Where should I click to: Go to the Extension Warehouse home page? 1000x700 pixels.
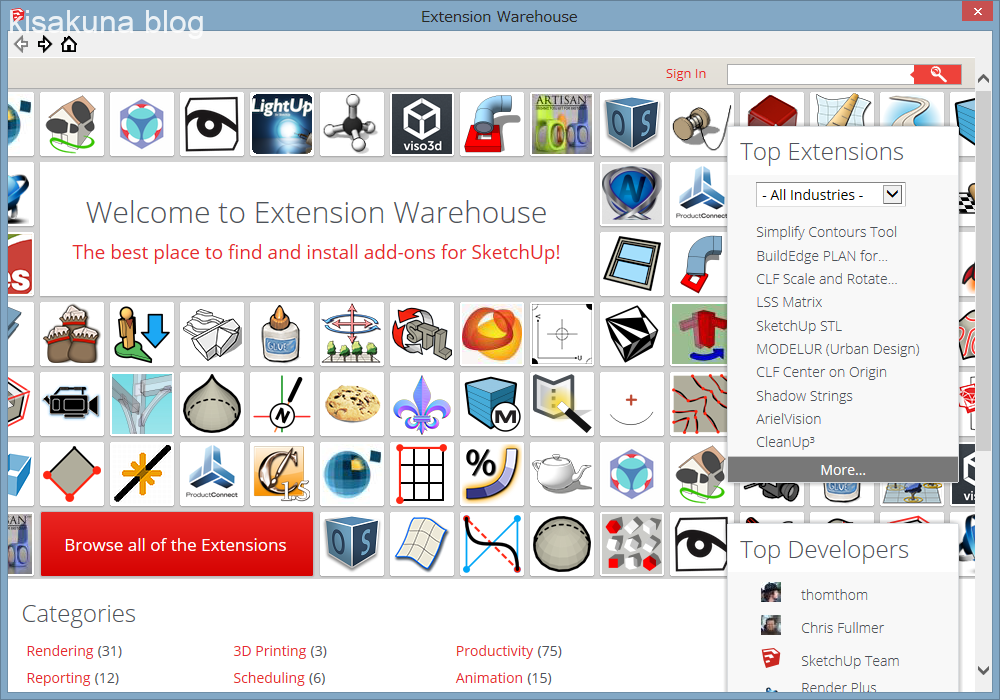click(69, 44)
